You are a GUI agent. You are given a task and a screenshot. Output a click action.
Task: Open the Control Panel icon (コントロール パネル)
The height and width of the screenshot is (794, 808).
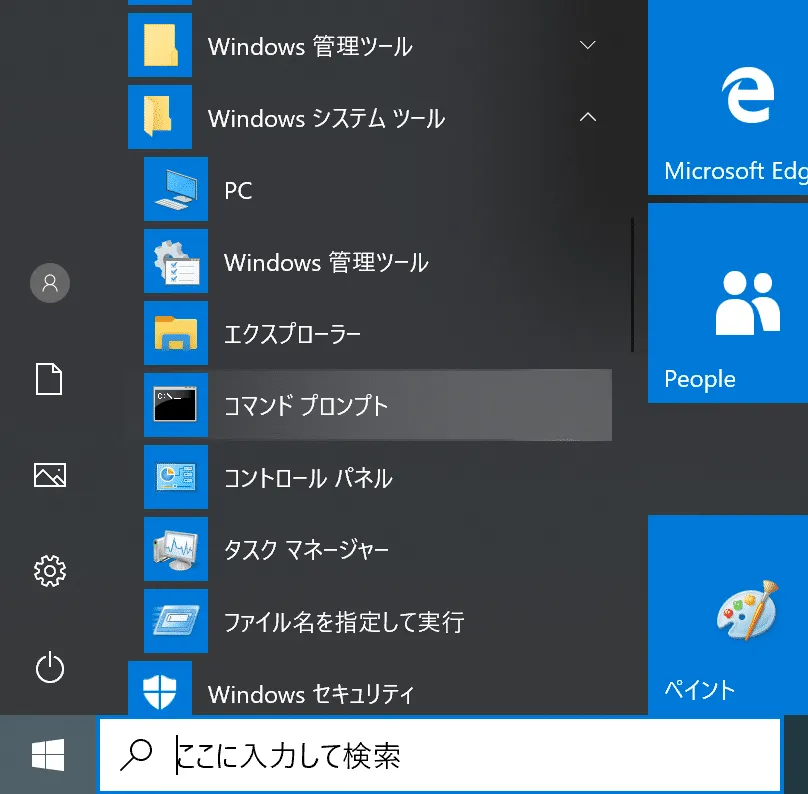[x=176, y=477]
